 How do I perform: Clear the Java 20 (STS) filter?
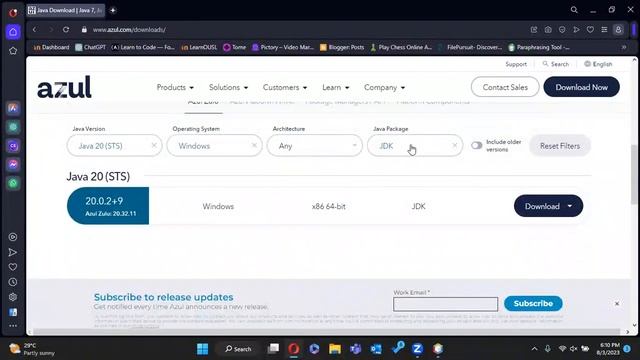click(x=154, y=145)
